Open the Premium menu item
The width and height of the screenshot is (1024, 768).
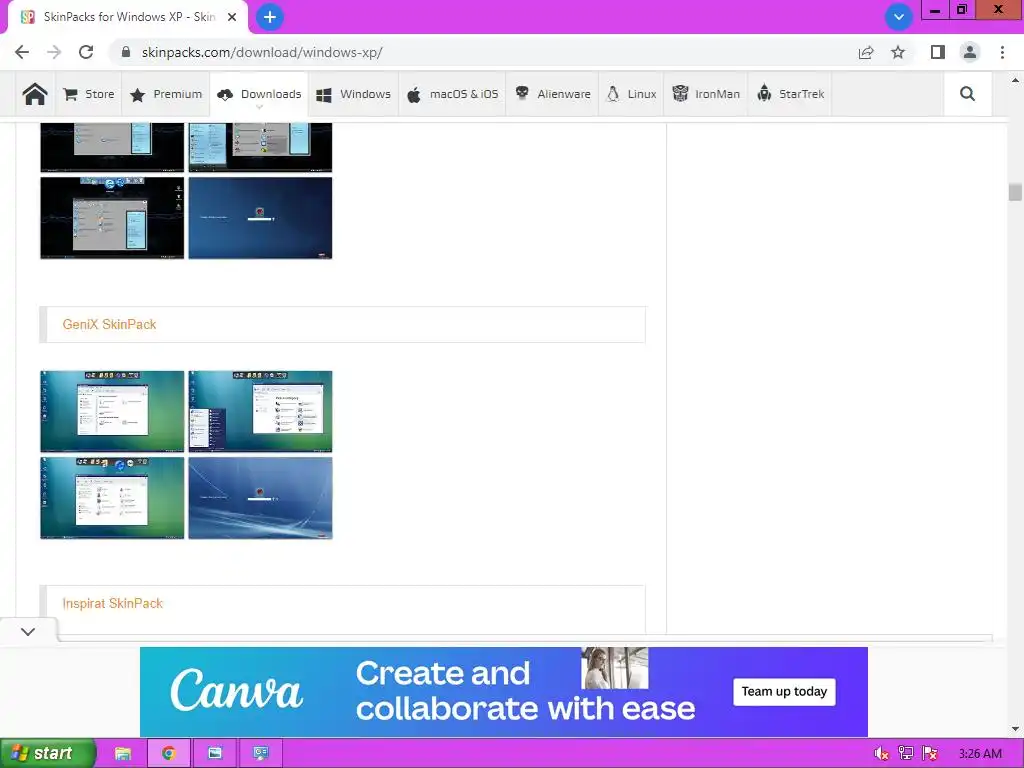tap(166, 94)
